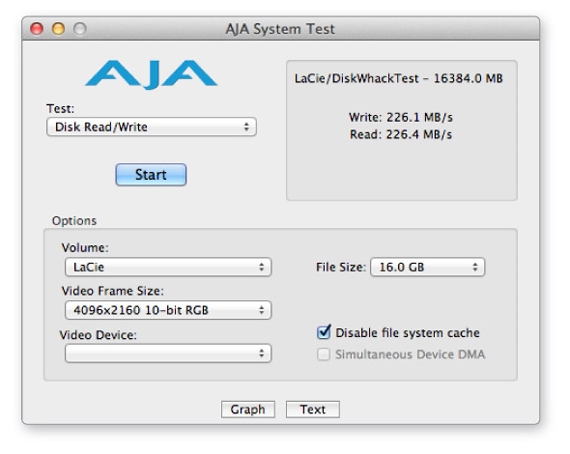Click the Volume: label

pos(85,248)
